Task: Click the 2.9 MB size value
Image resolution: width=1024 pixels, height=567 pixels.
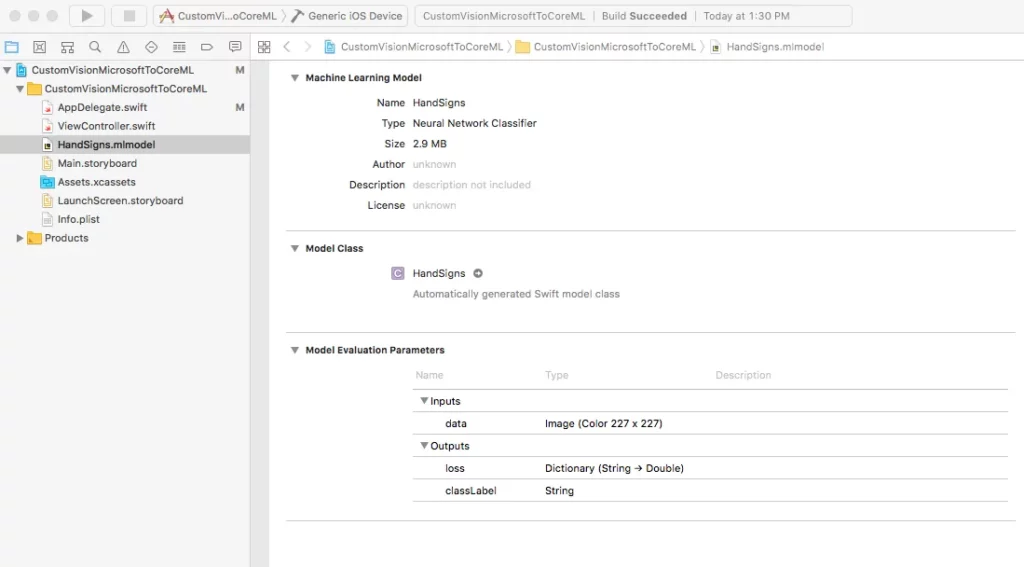Action: 430,144
